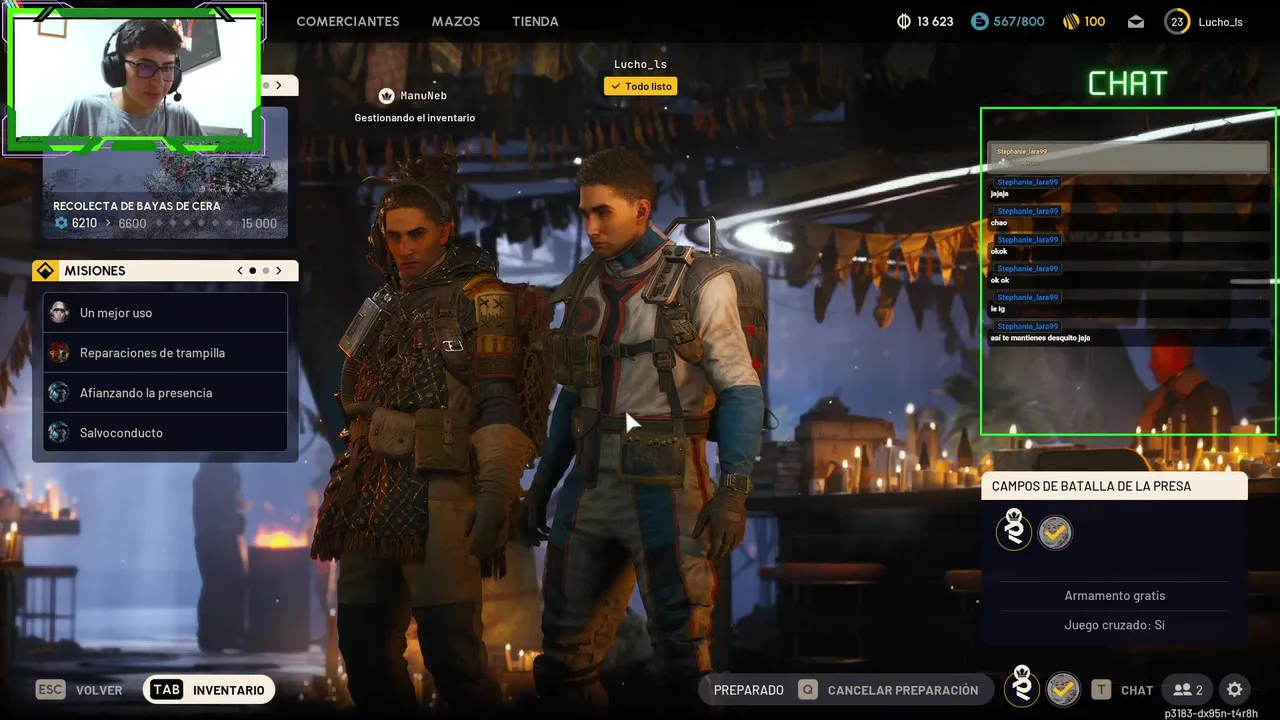The image size is (1280, 720).
Task: Click the gold currency icon beside 100
Action: (x=1069, y=21)
